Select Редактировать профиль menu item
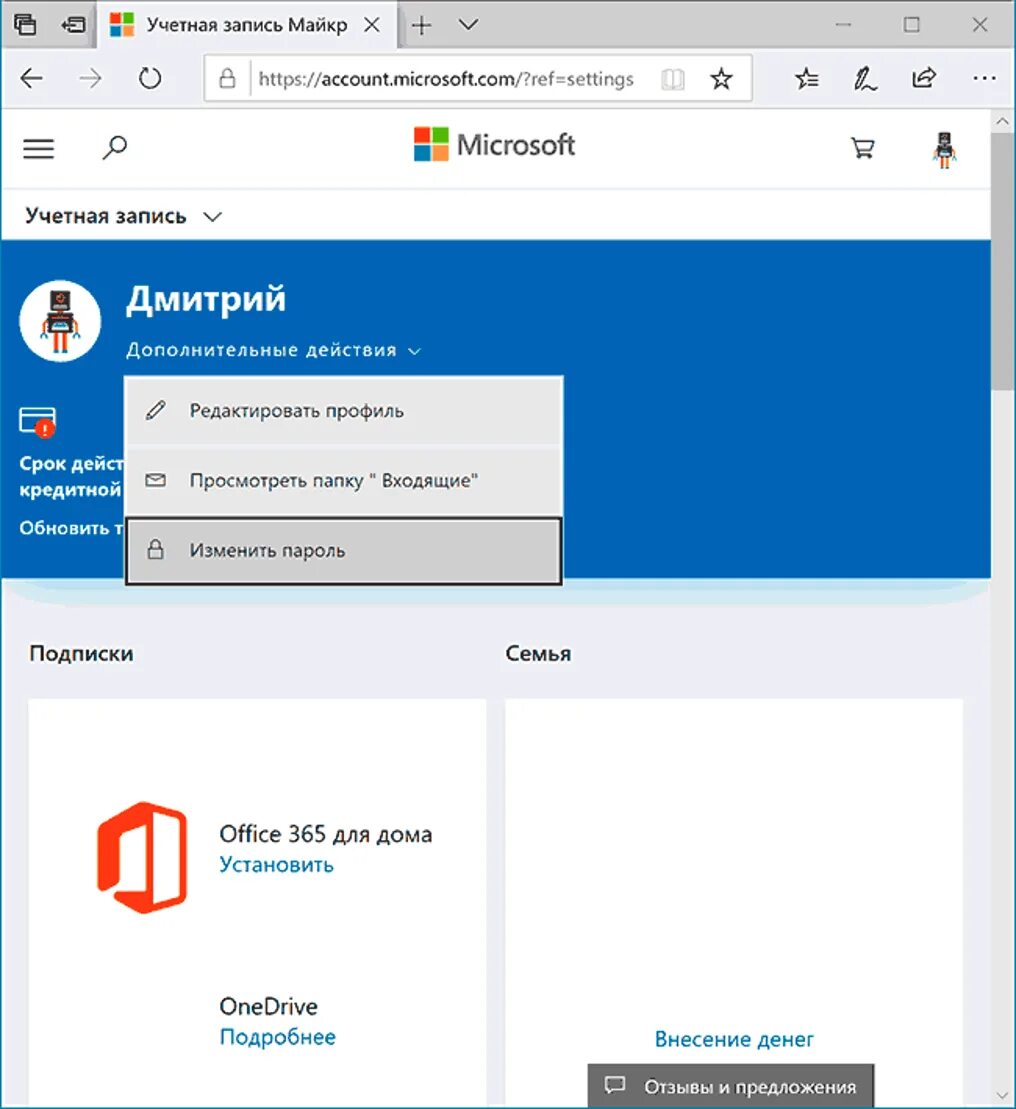The height and width of the screenshot is (1109, 1016). pyautogui.click(x=344, y=411)
